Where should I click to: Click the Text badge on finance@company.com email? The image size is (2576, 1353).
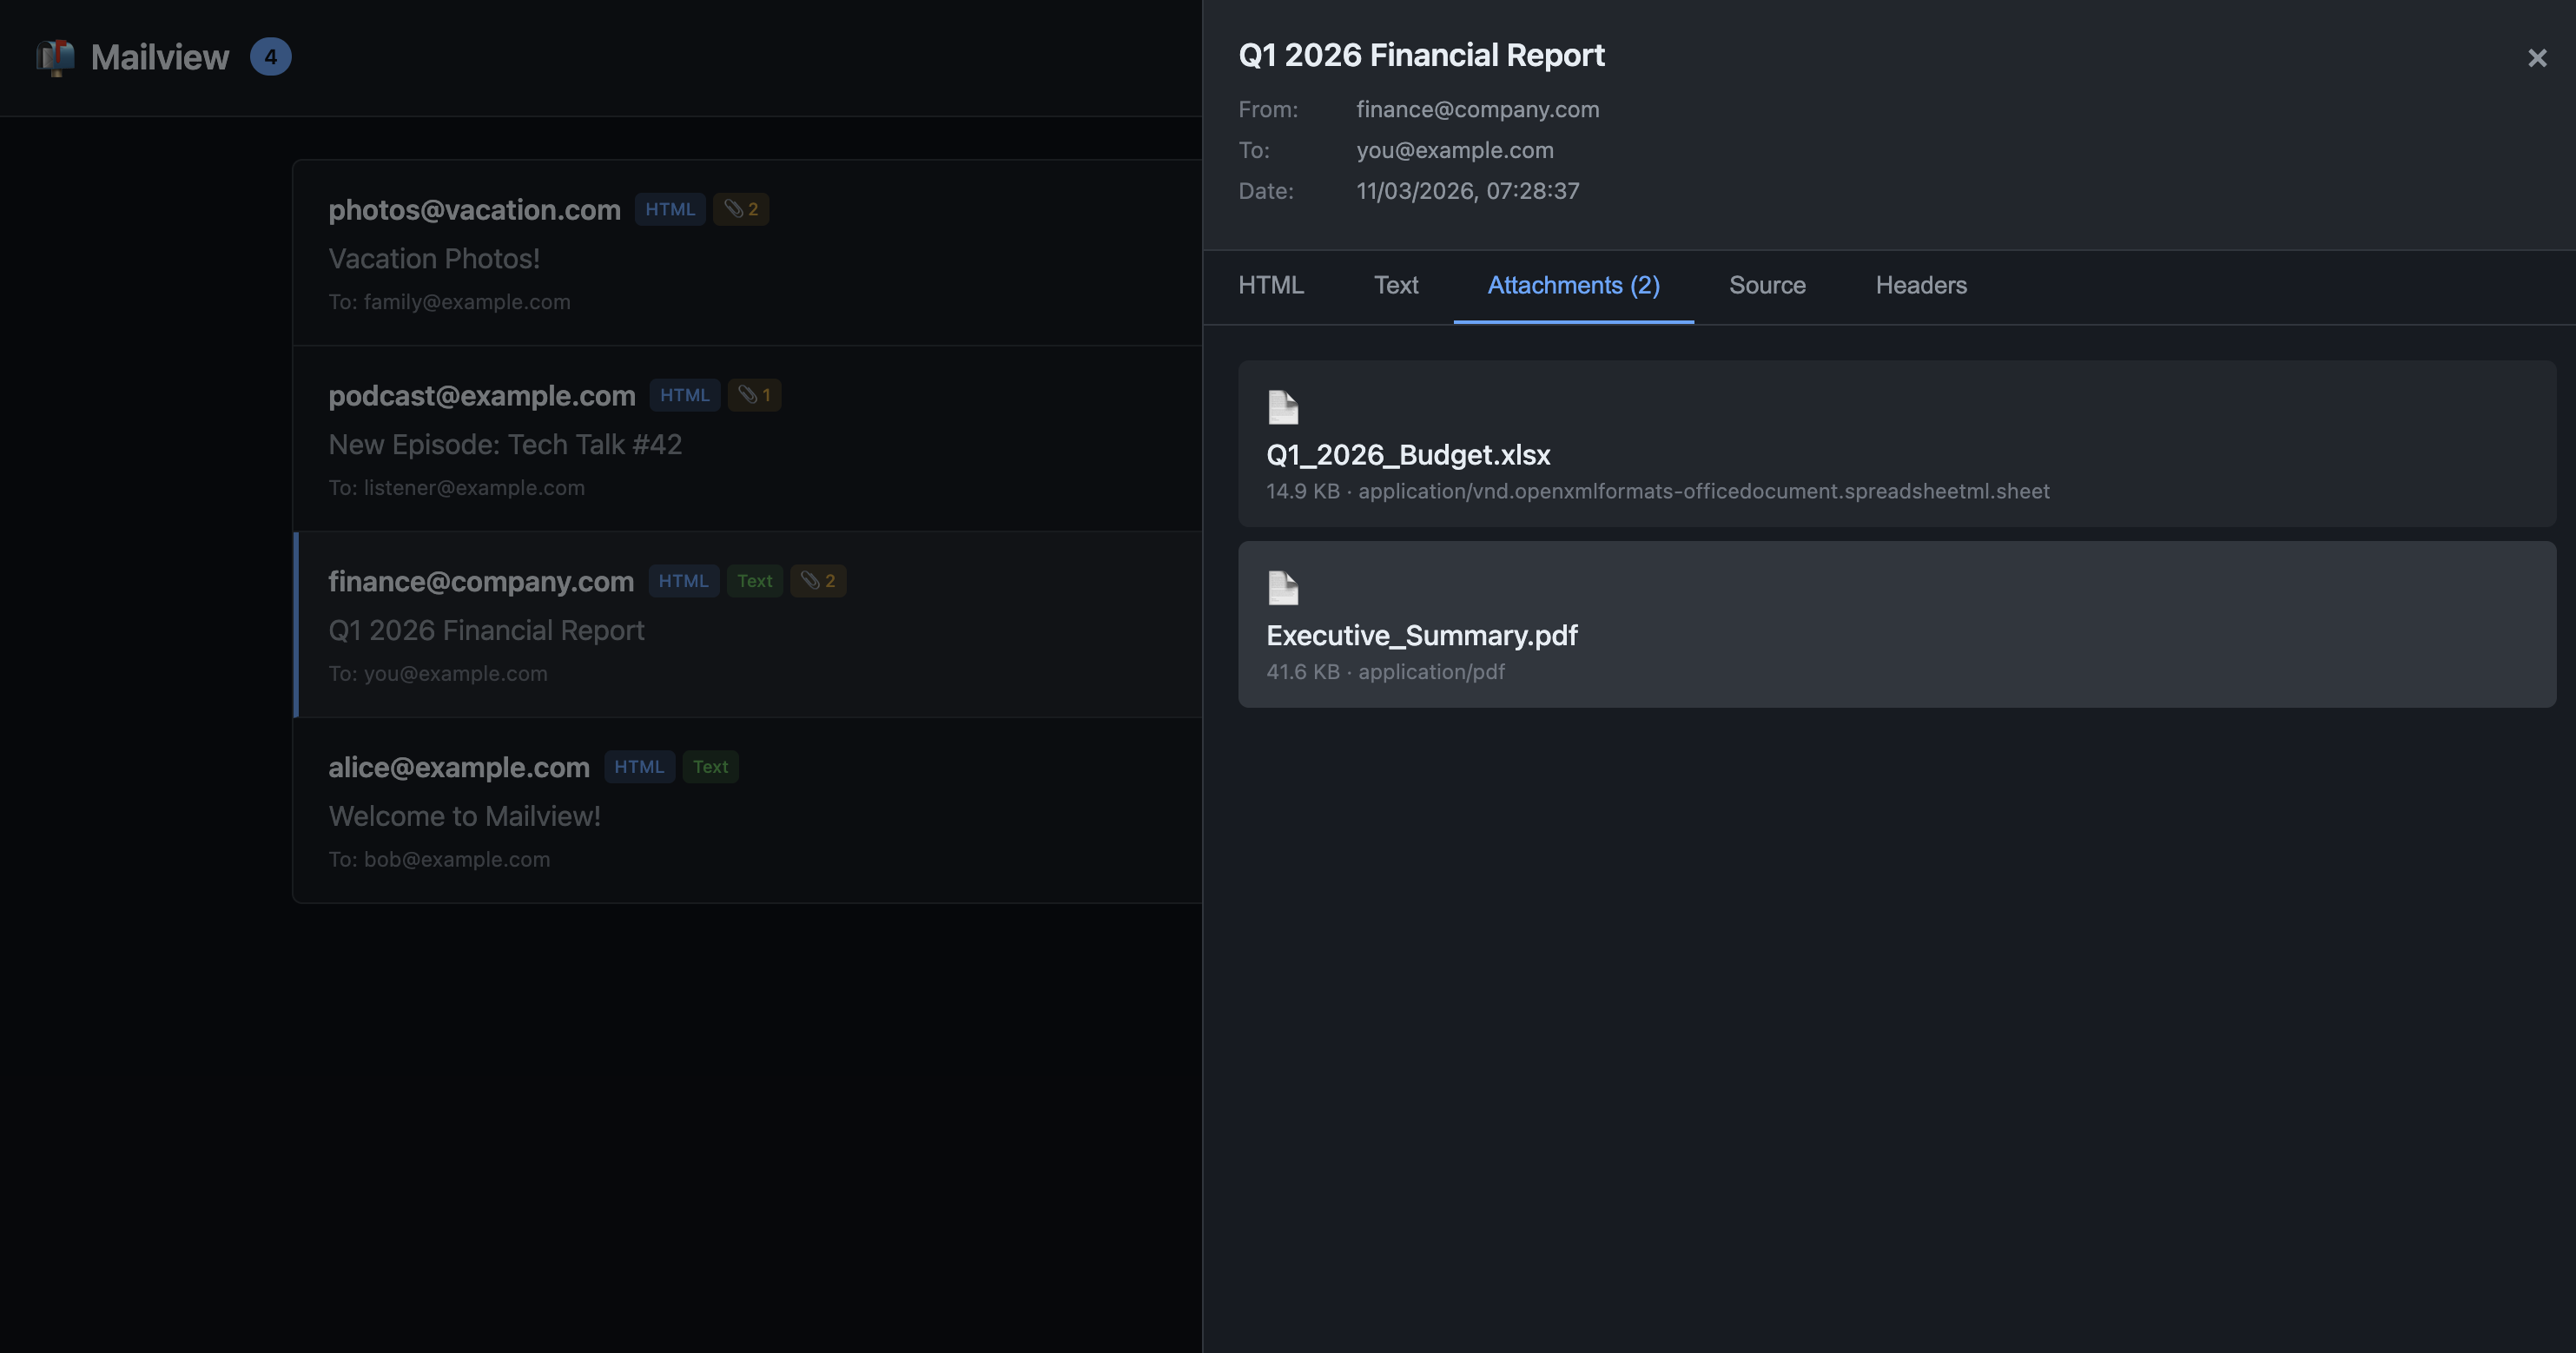[755, 581]
